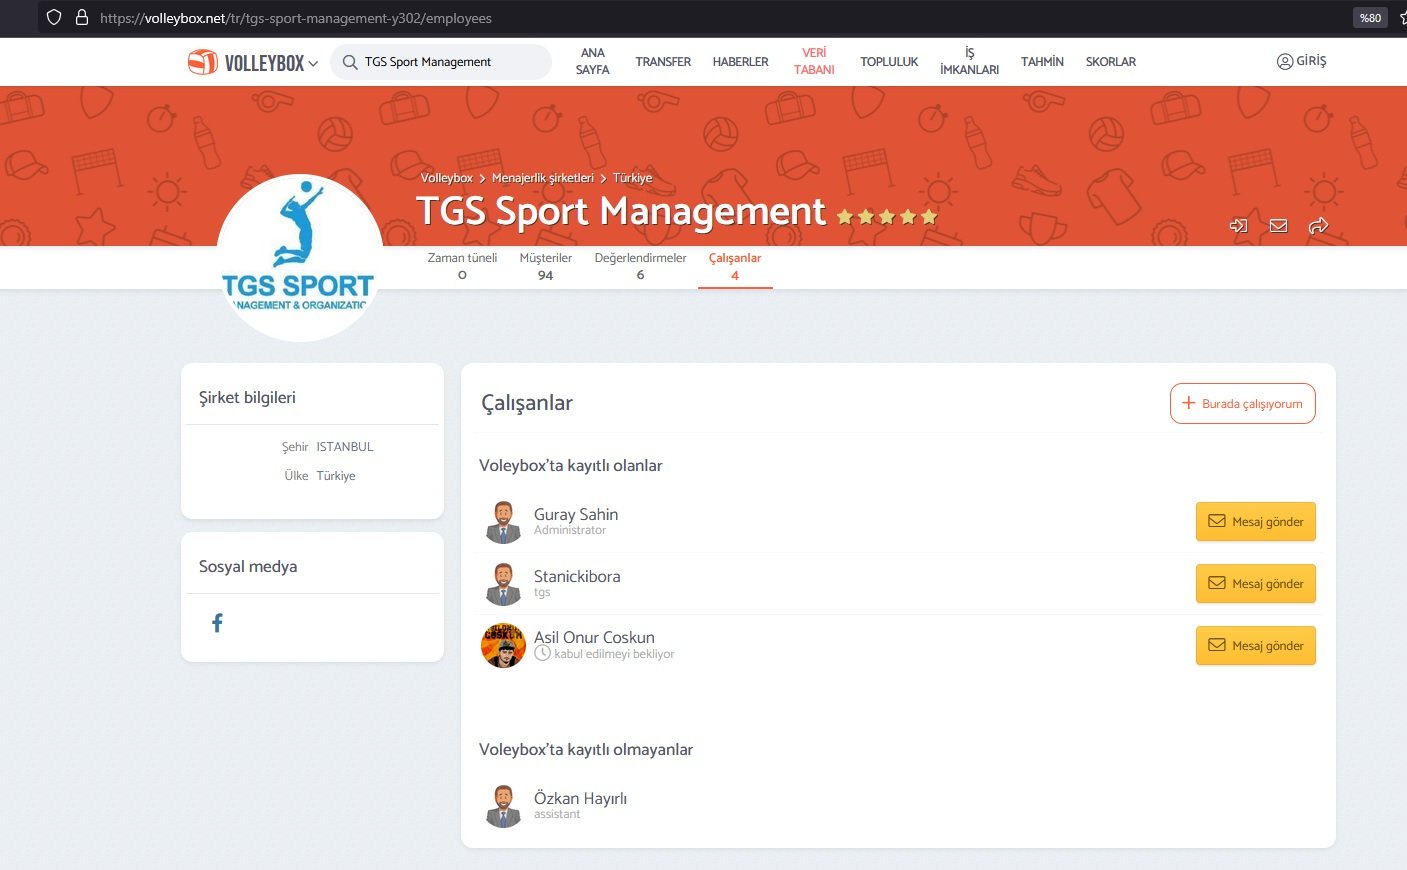This screenshot has height=870, width=1407.
Task: Click the login arrow icon in banner
Action: [1238, 226]
